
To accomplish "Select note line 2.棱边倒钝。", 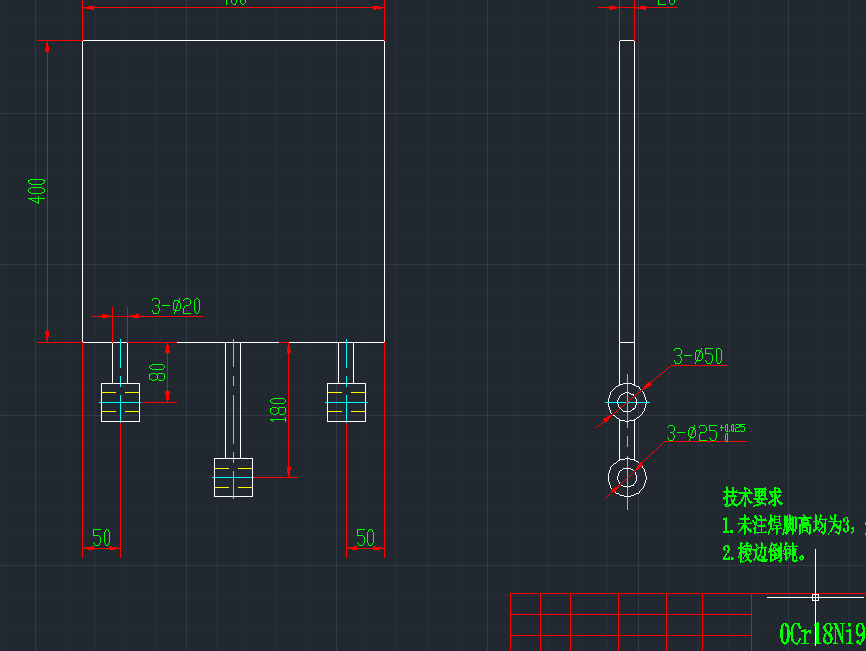I will (x=763, y=553).
